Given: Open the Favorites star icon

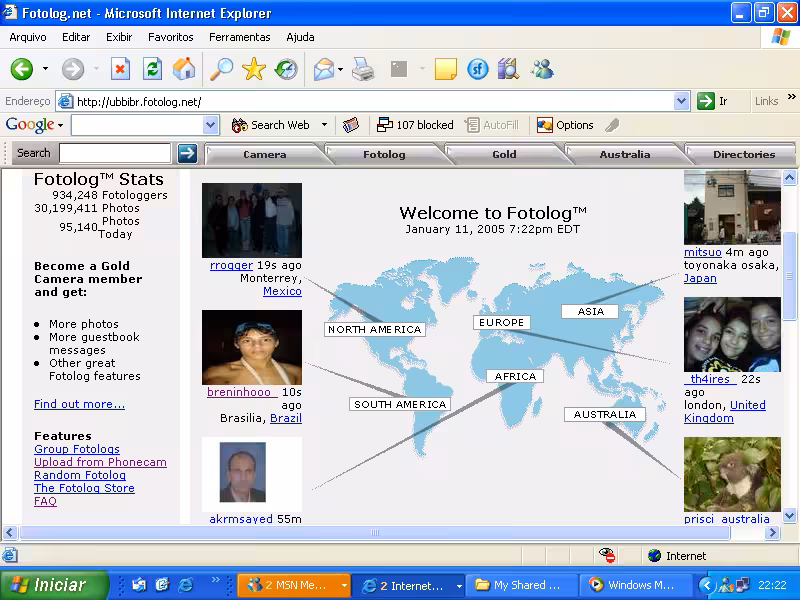Looking at the screenshot, I should [x=254, y=69].
